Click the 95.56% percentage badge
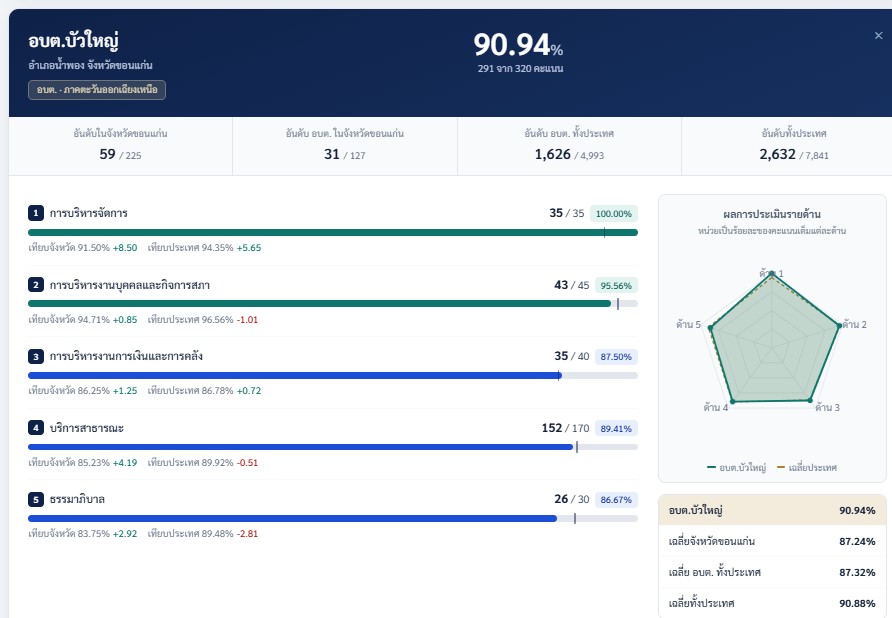Image resolution: width=892 pixels, height=618 pixels. 616,285
